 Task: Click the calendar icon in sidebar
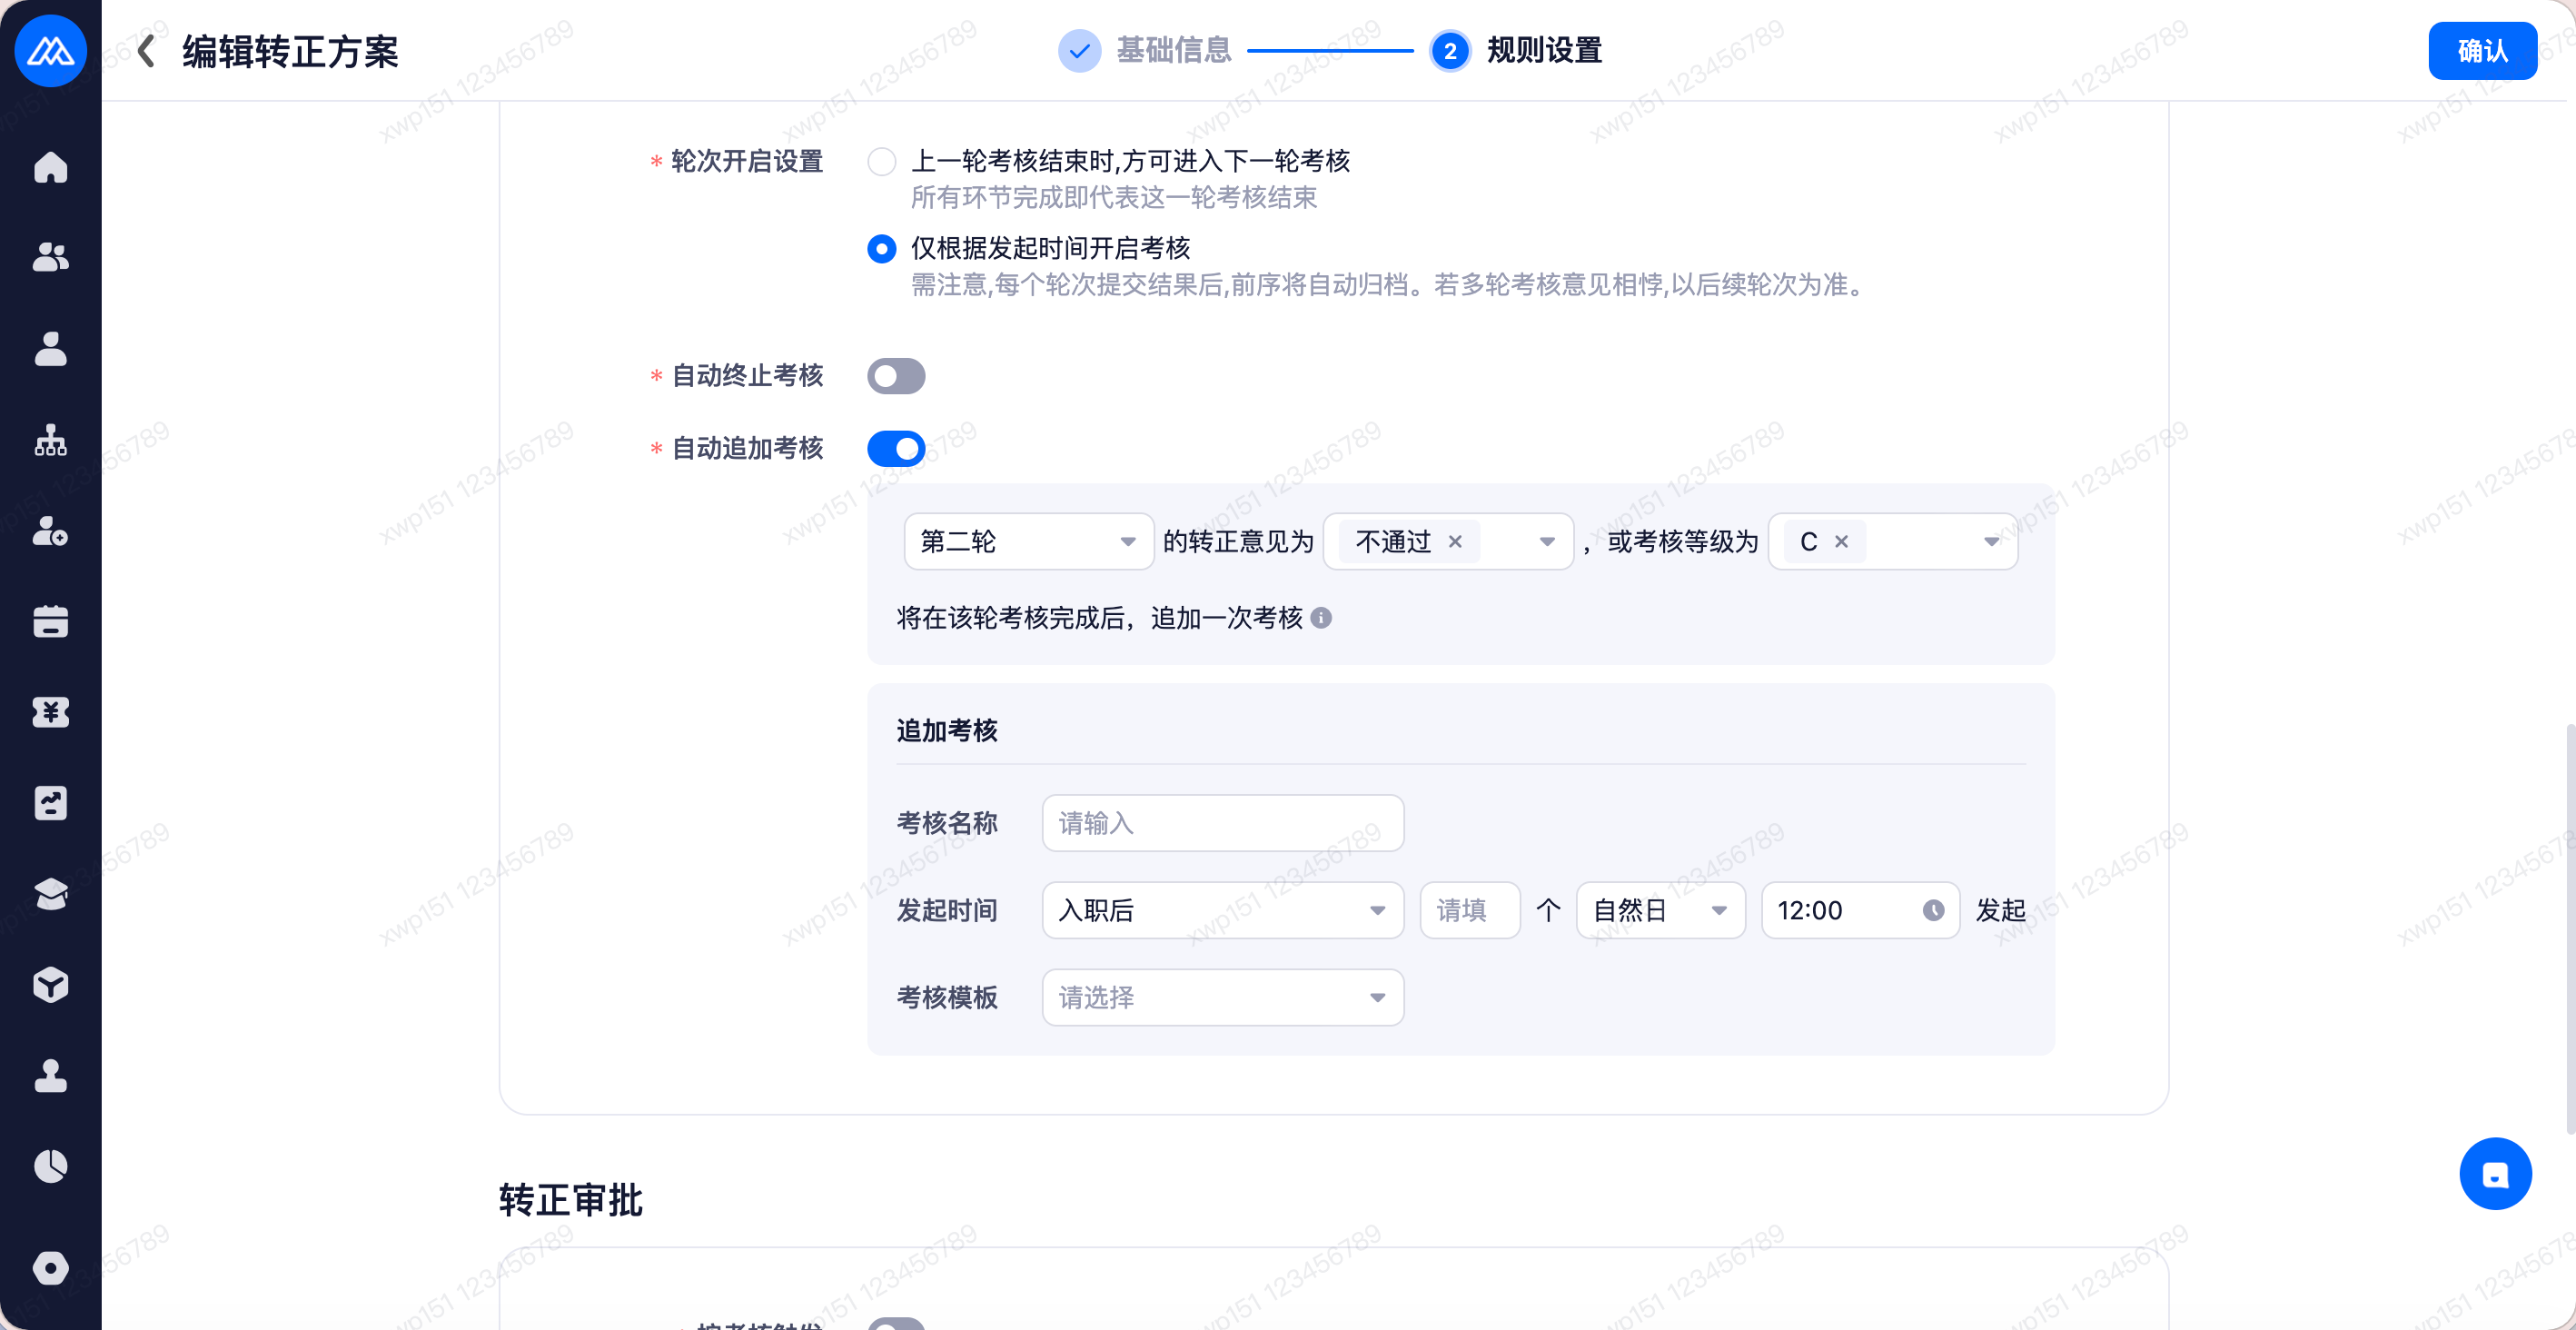(50, 621)
